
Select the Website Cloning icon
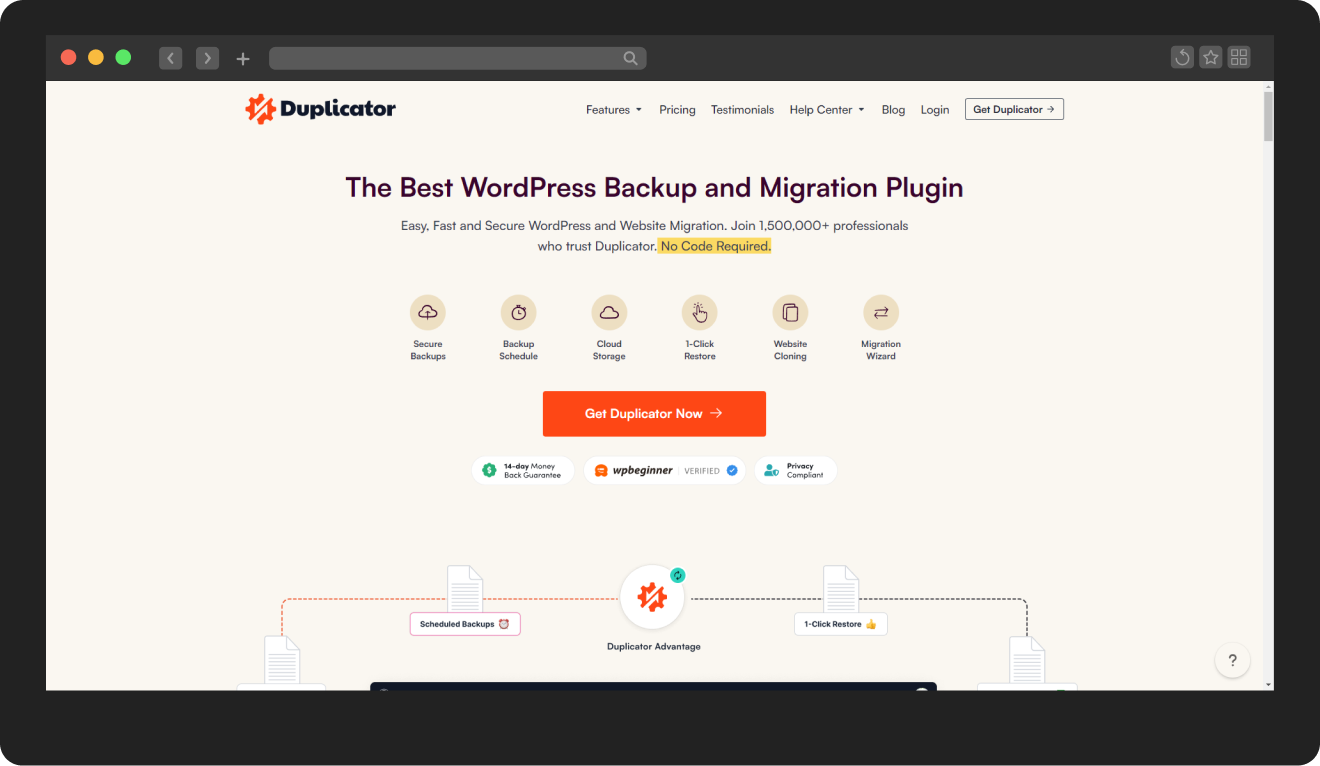[x=790, y=311]
